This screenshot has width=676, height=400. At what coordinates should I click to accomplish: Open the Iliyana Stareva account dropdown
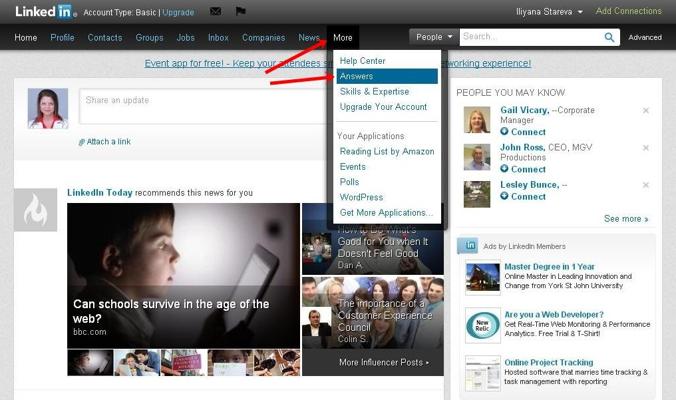tap(549, 12)
